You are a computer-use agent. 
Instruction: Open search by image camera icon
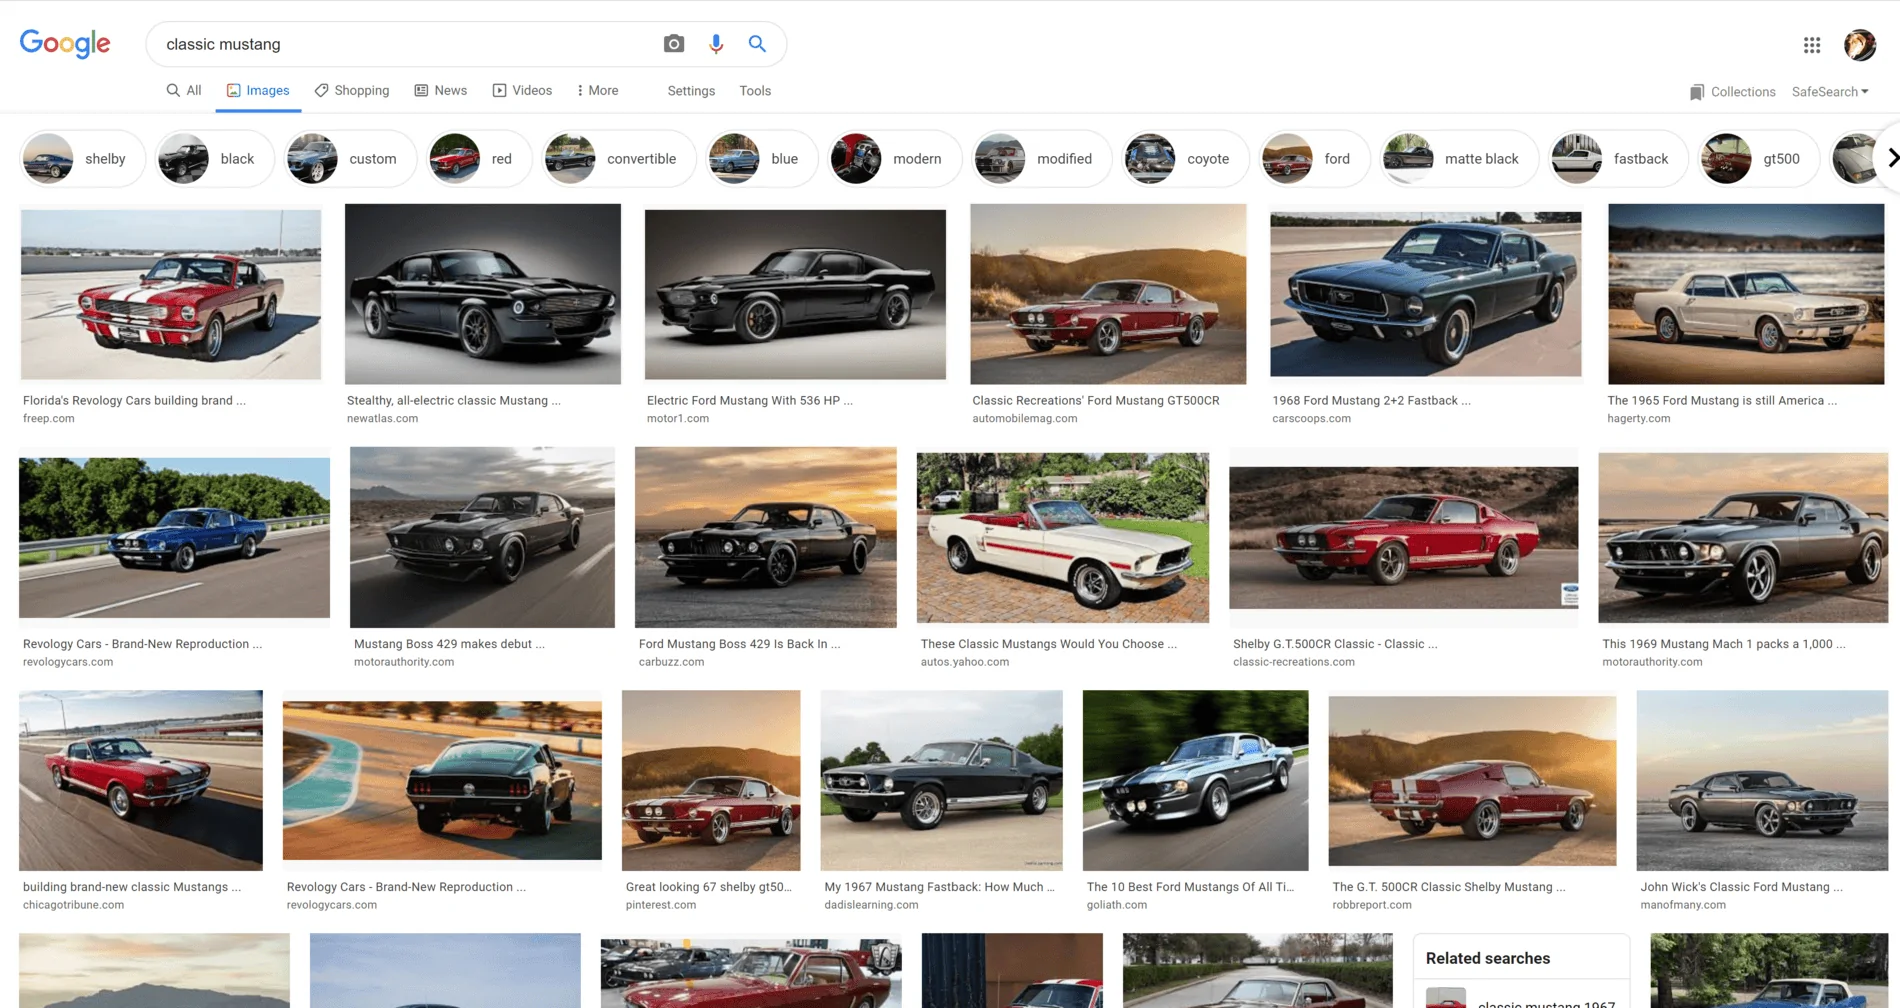[x=674, y=44]
